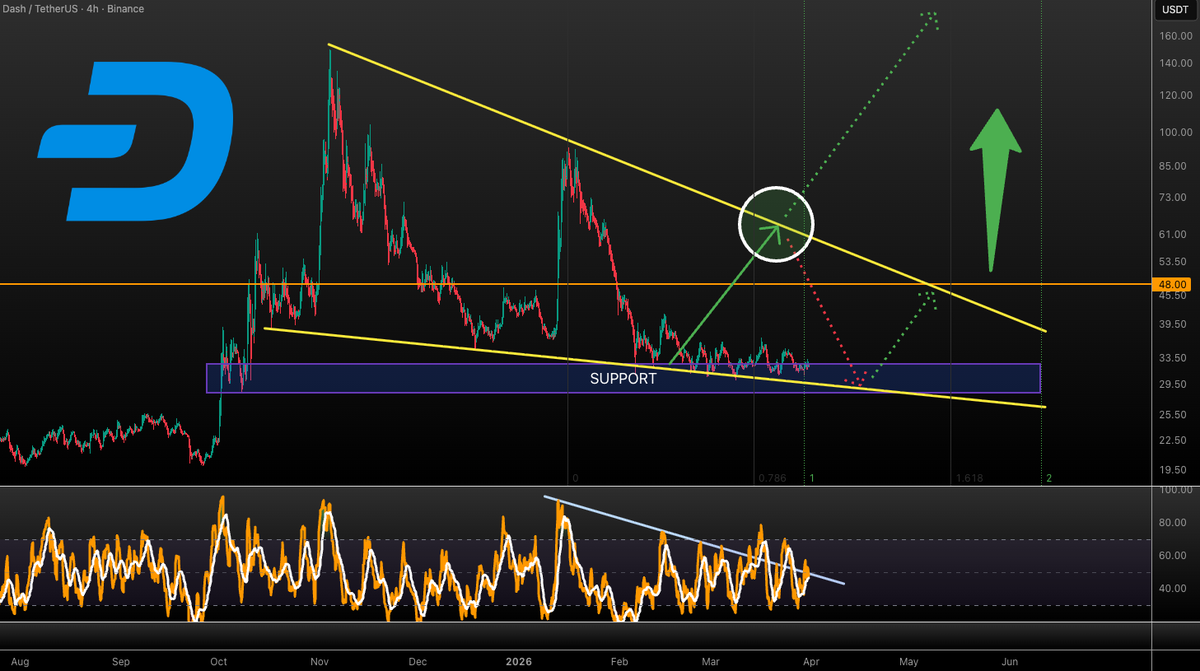Select the 120.00 price axis label
1200x671 pixels.
[x=1174, y=96]
